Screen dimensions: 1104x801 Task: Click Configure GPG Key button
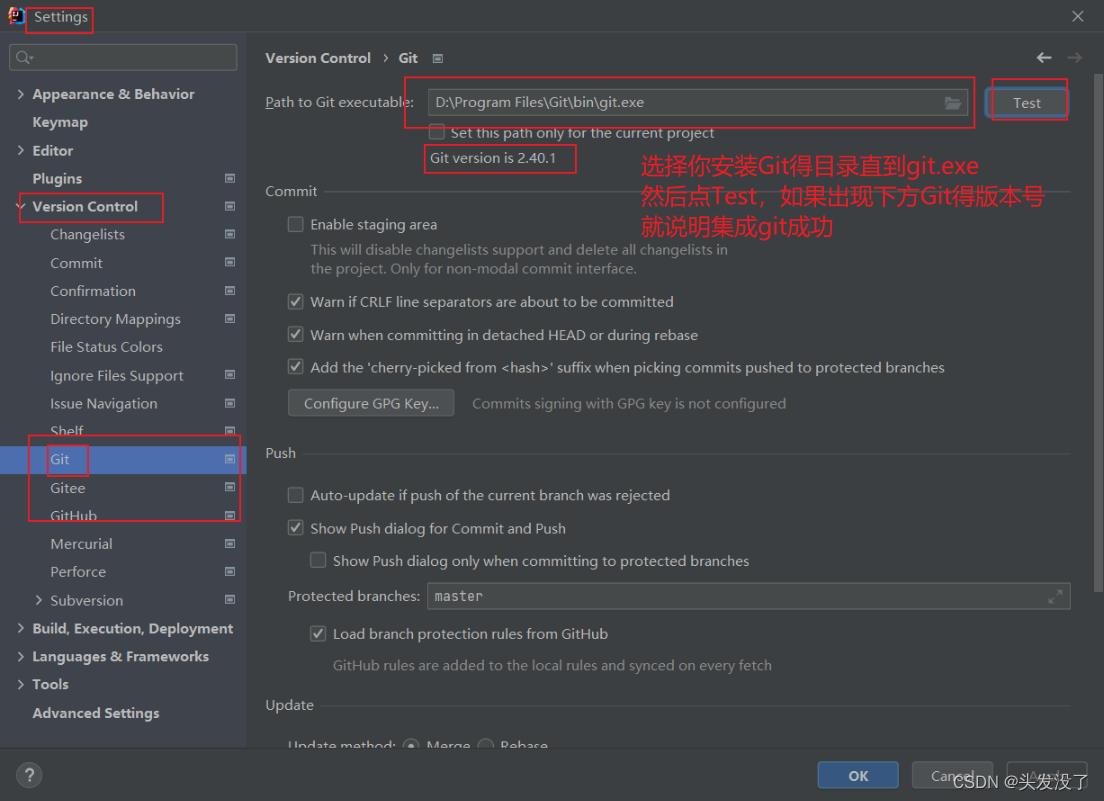pyautogui.click(x=371, y=403)
